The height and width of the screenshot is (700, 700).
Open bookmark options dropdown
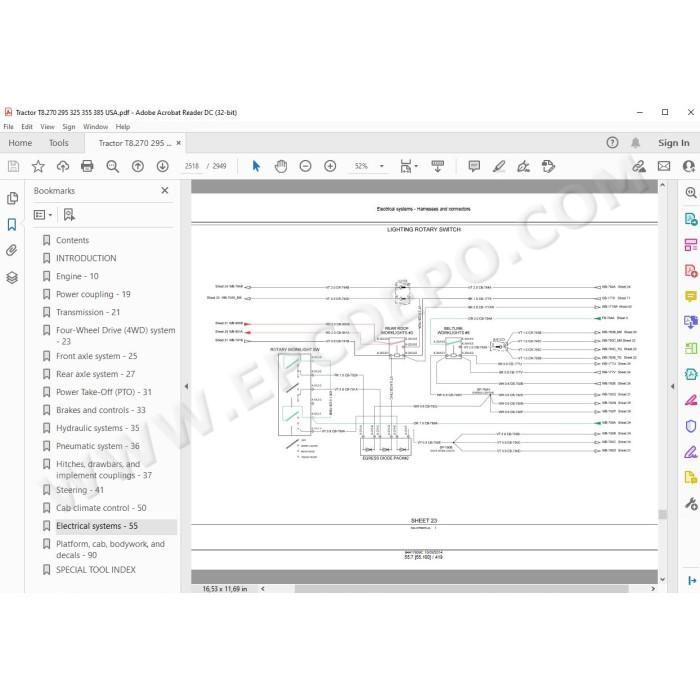(x=43, y=215)
